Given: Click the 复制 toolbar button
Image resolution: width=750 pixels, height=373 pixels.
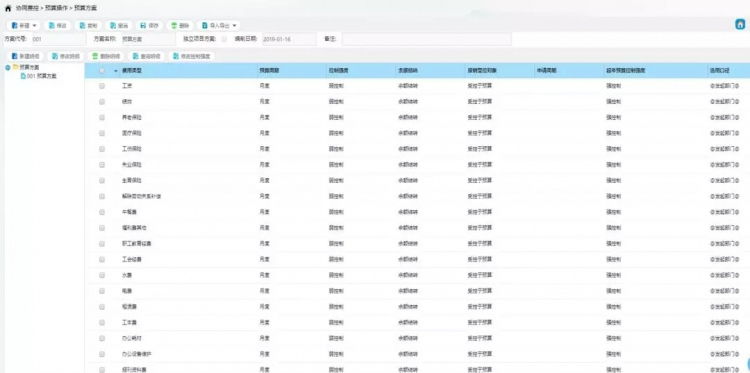Looking at the screenshot, I should coord(88,25).
